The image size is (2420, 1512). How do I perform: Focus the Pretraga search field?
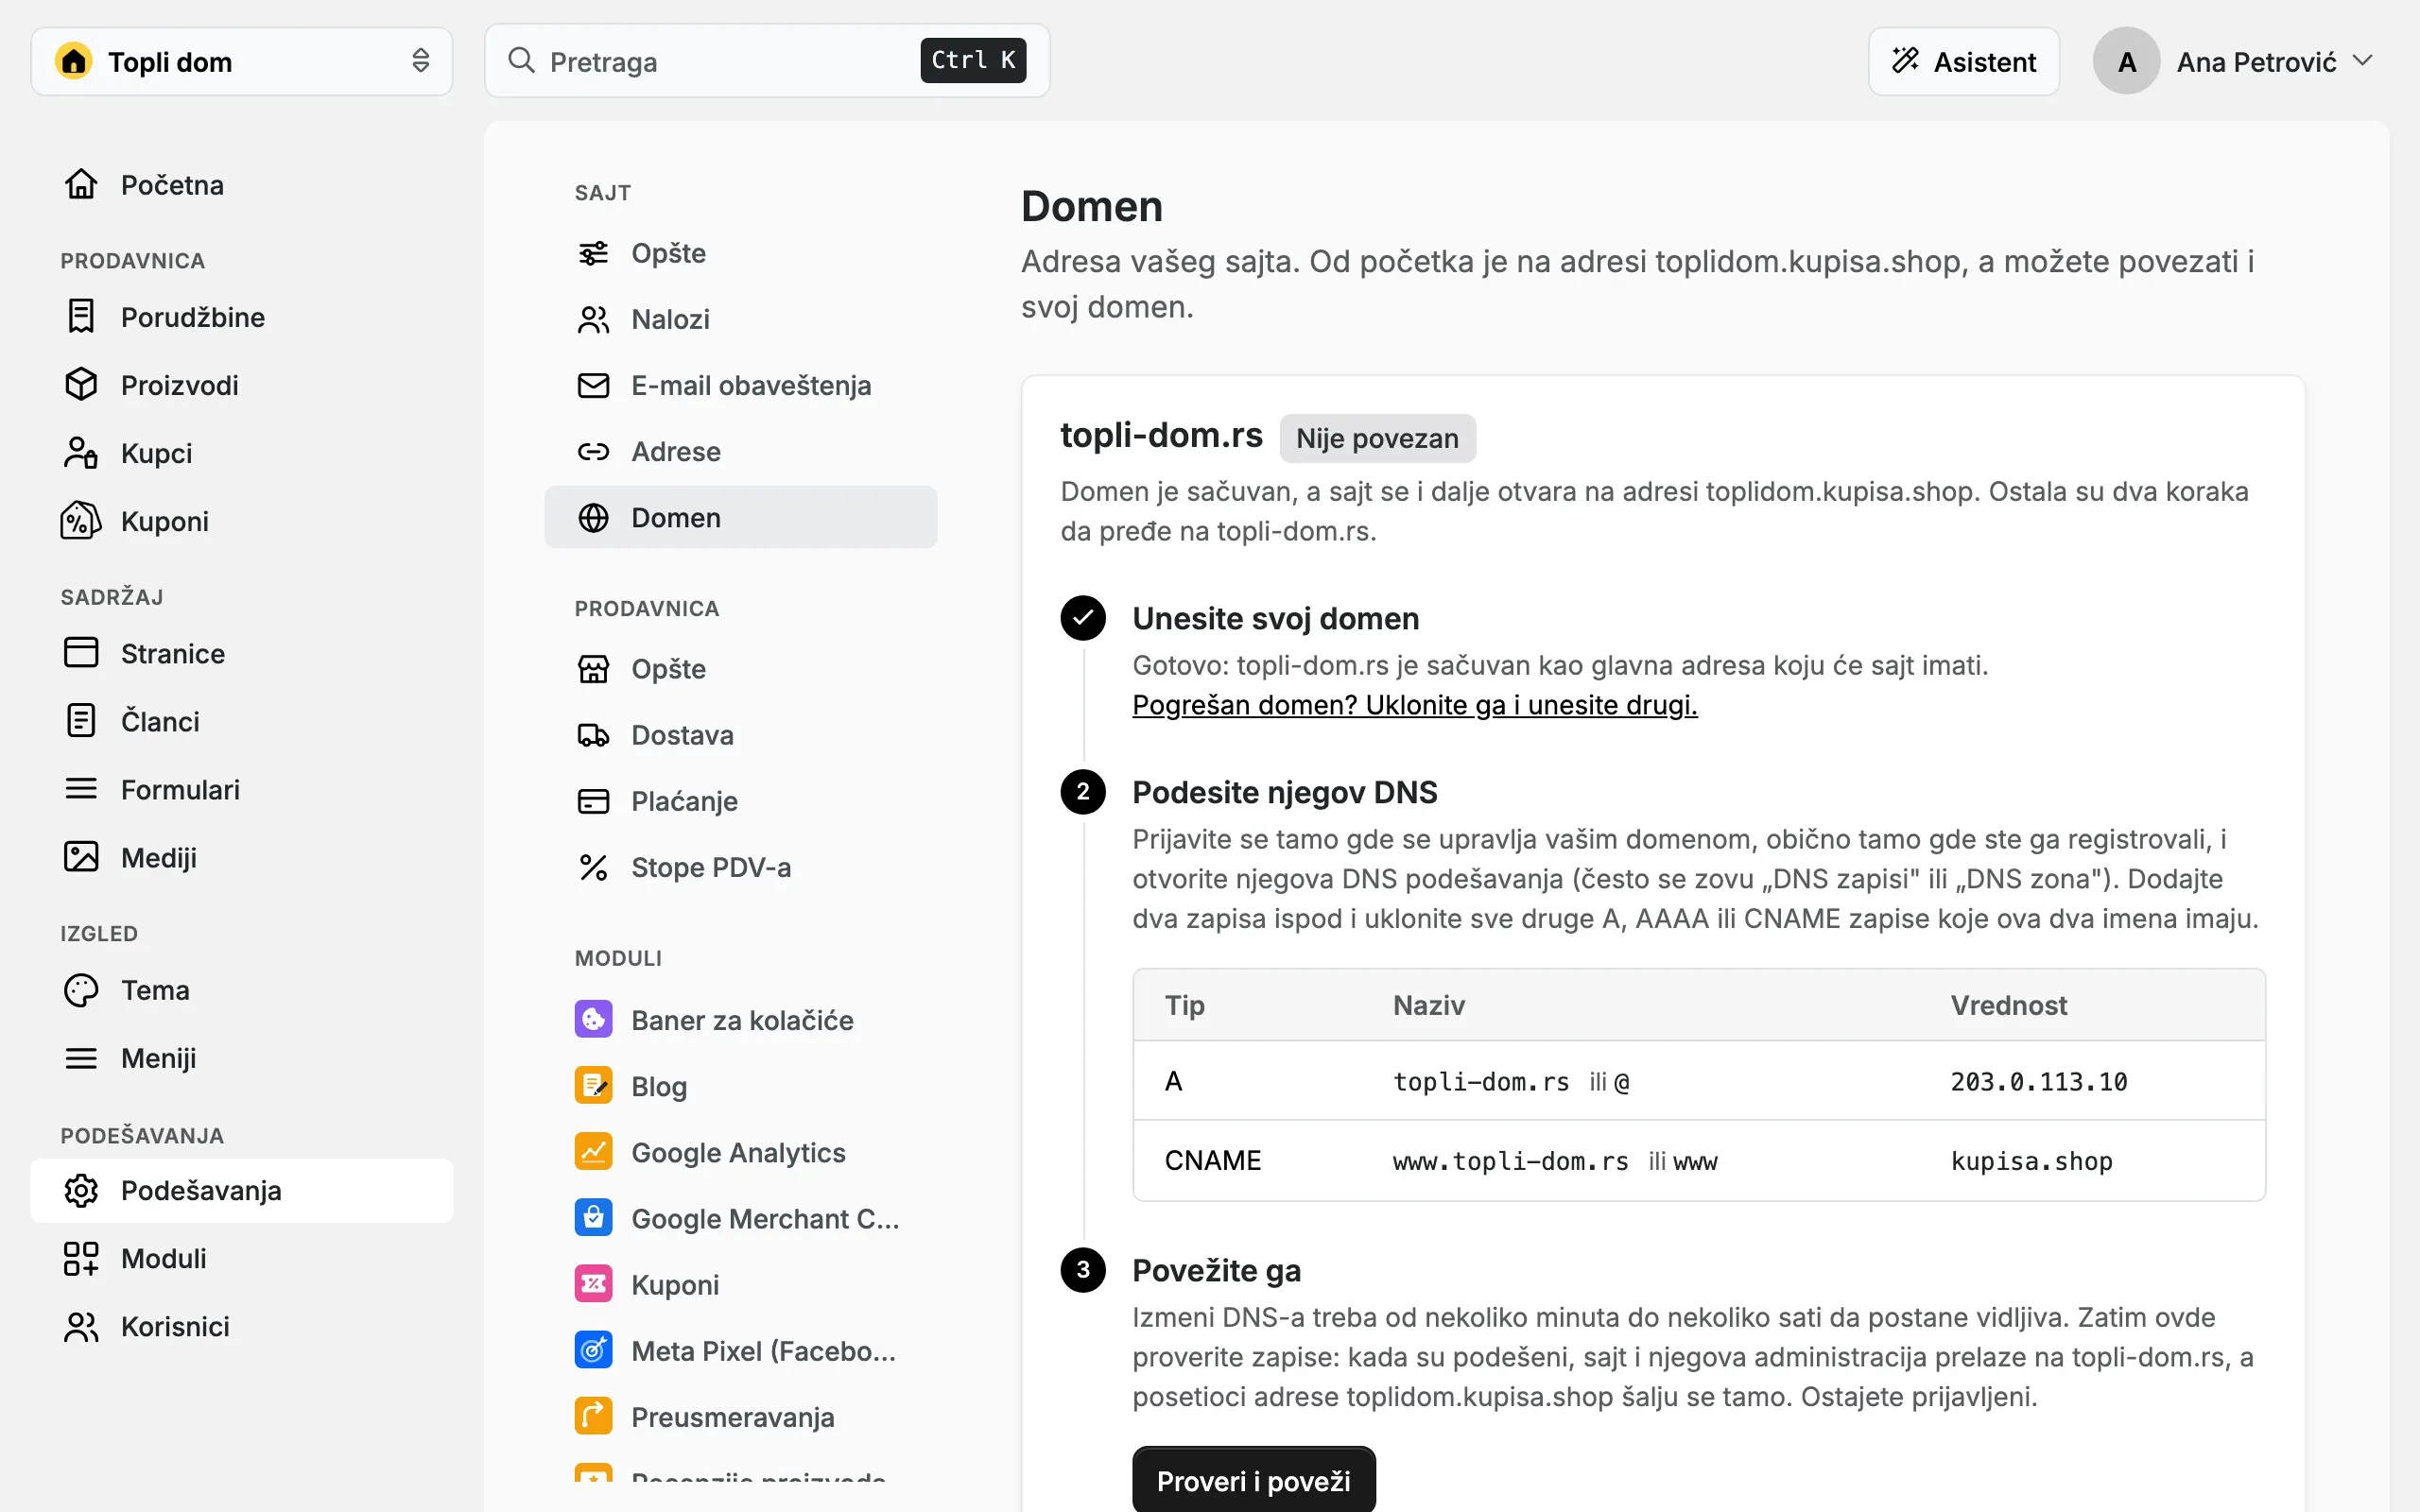click(767, 61)
